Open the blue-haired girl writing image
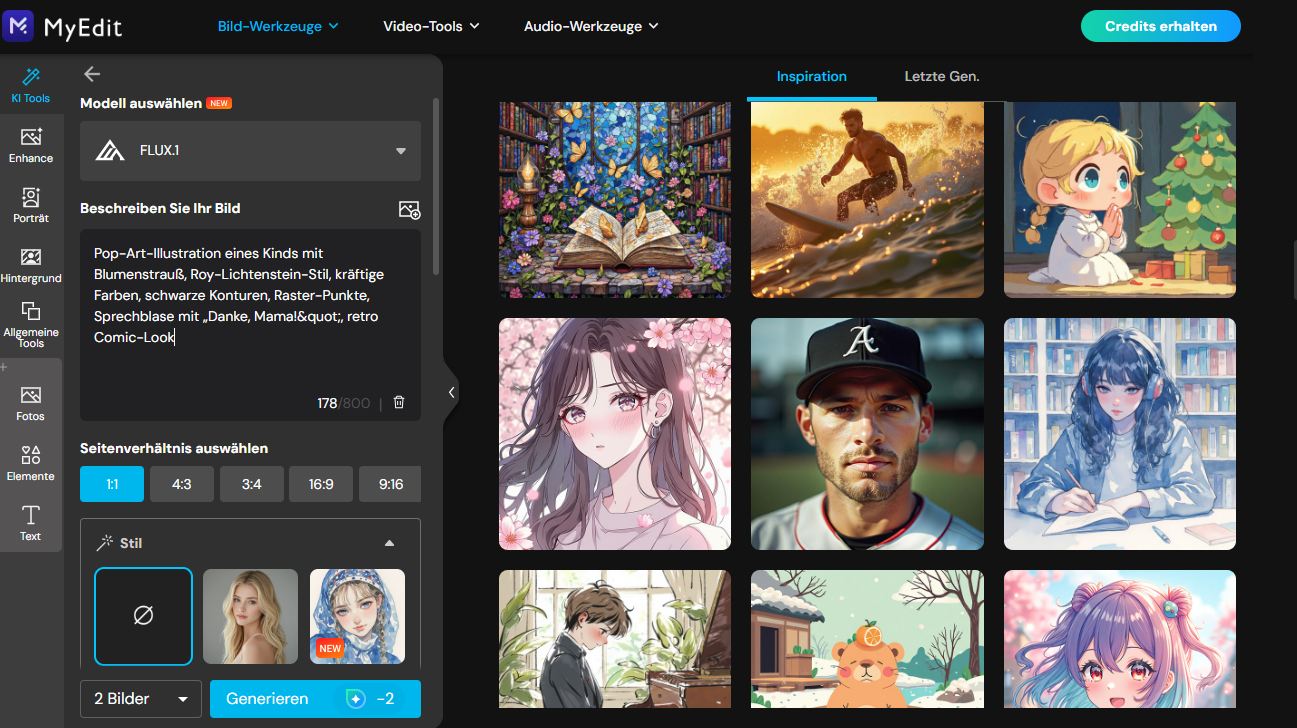 click(x=1120, y=434)
